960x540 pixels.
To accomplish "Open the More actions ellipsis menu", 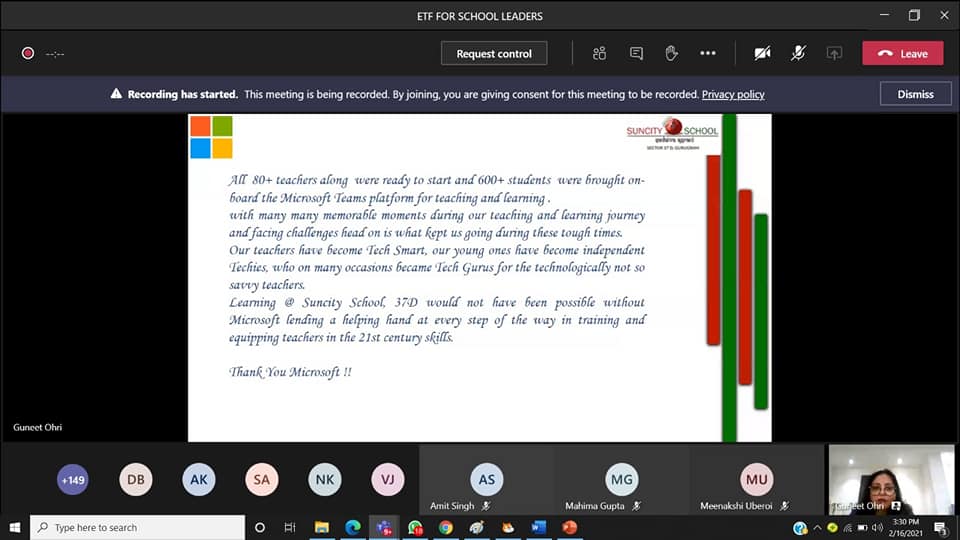I will point(708,53).
